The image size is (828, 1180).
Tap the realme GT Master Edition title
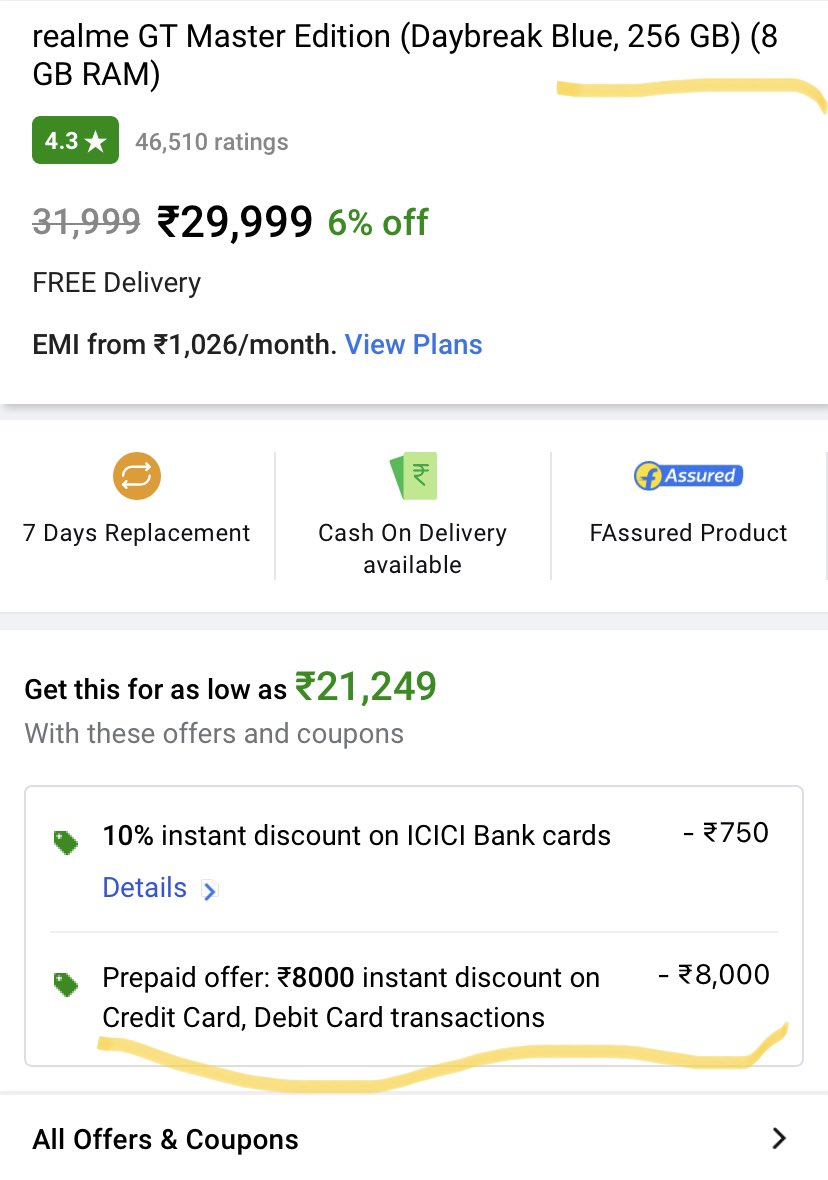click(x=405, y=56)
